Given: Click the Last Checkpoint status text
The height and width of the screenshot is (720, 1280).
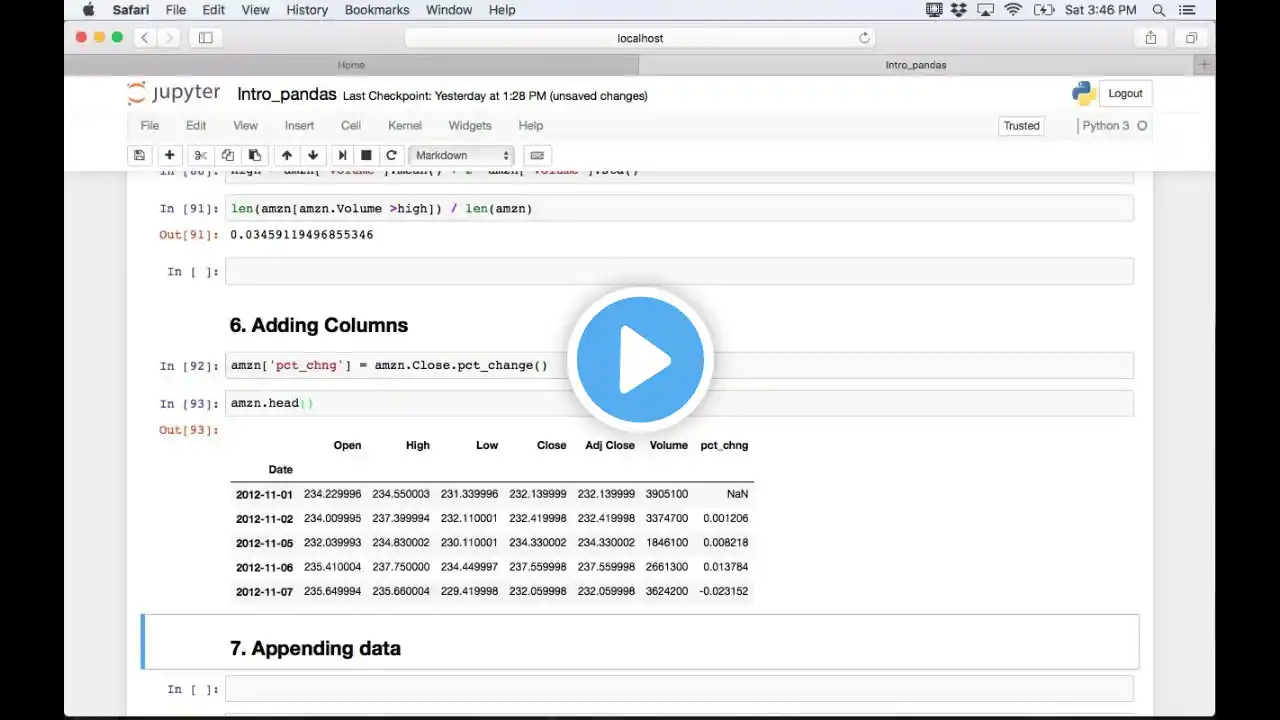Looking at the screenshot, I should pos(495,96).
